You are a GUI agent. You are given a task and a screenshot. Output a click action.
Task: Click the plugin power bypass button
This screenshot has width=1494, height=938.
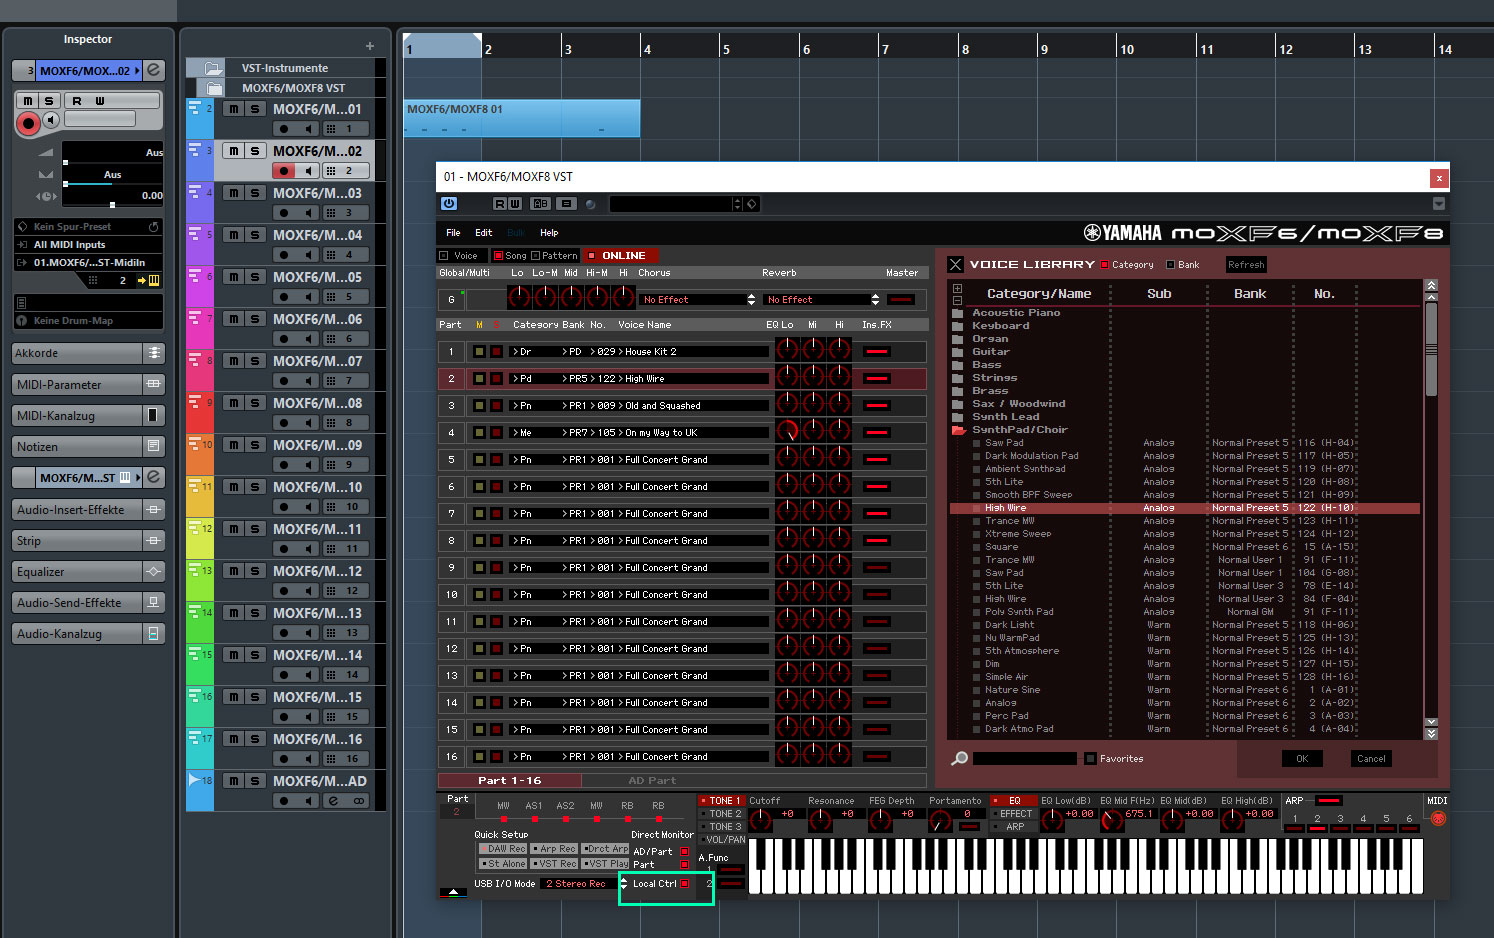click(449, 203)
